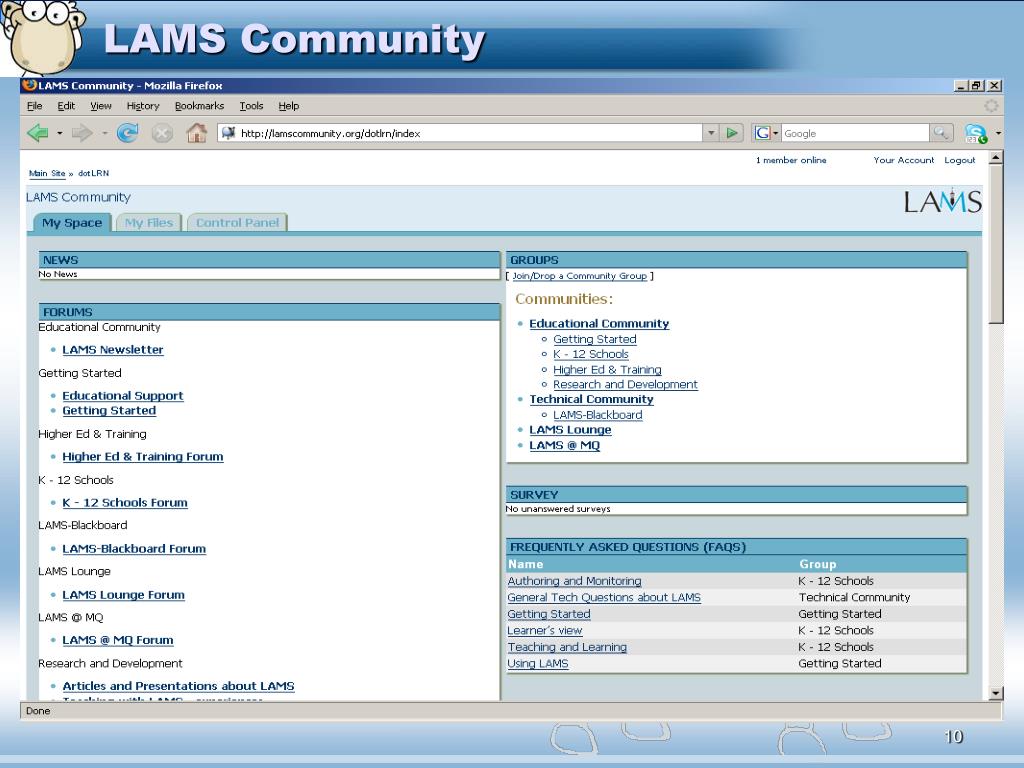The image size is (1024, 768).
Task: Click the Logout link
Action: coord(959,160)
